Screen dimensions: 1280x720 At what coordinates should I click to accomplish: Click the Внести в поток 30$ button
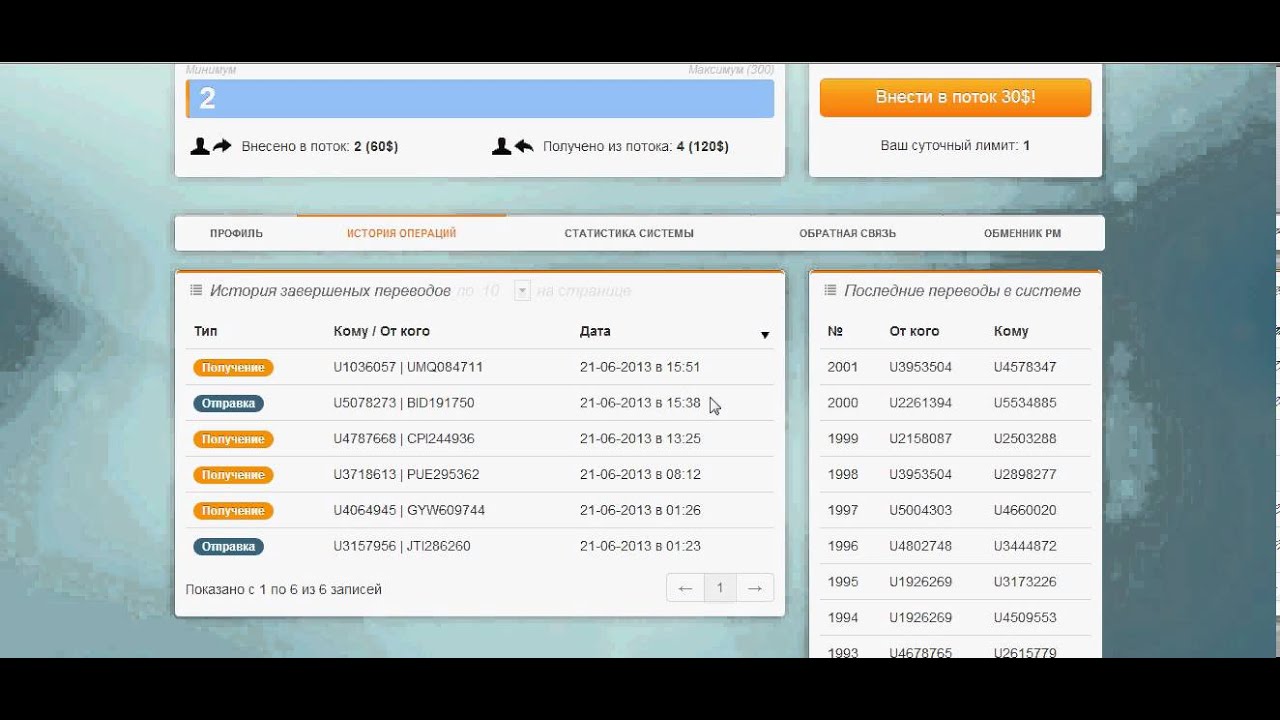(x=955, y=98)
